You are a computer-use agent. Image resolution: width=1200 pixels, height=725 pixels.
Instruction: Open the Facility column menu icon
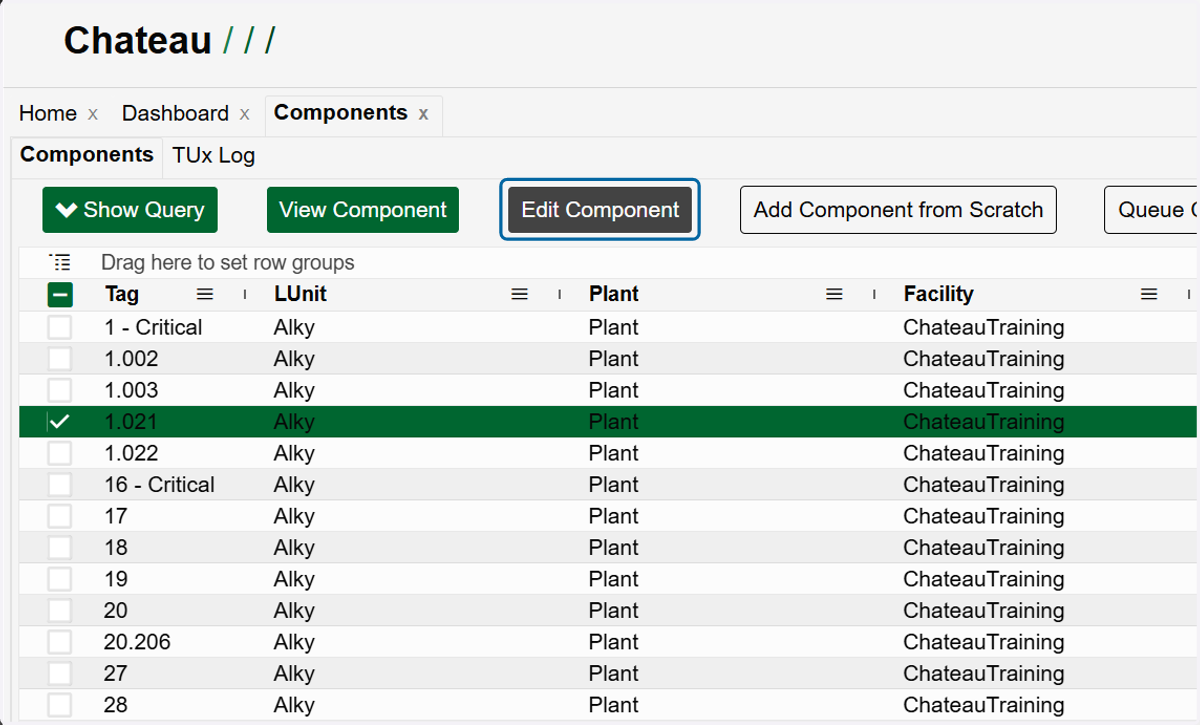(x=1149, y=294)
